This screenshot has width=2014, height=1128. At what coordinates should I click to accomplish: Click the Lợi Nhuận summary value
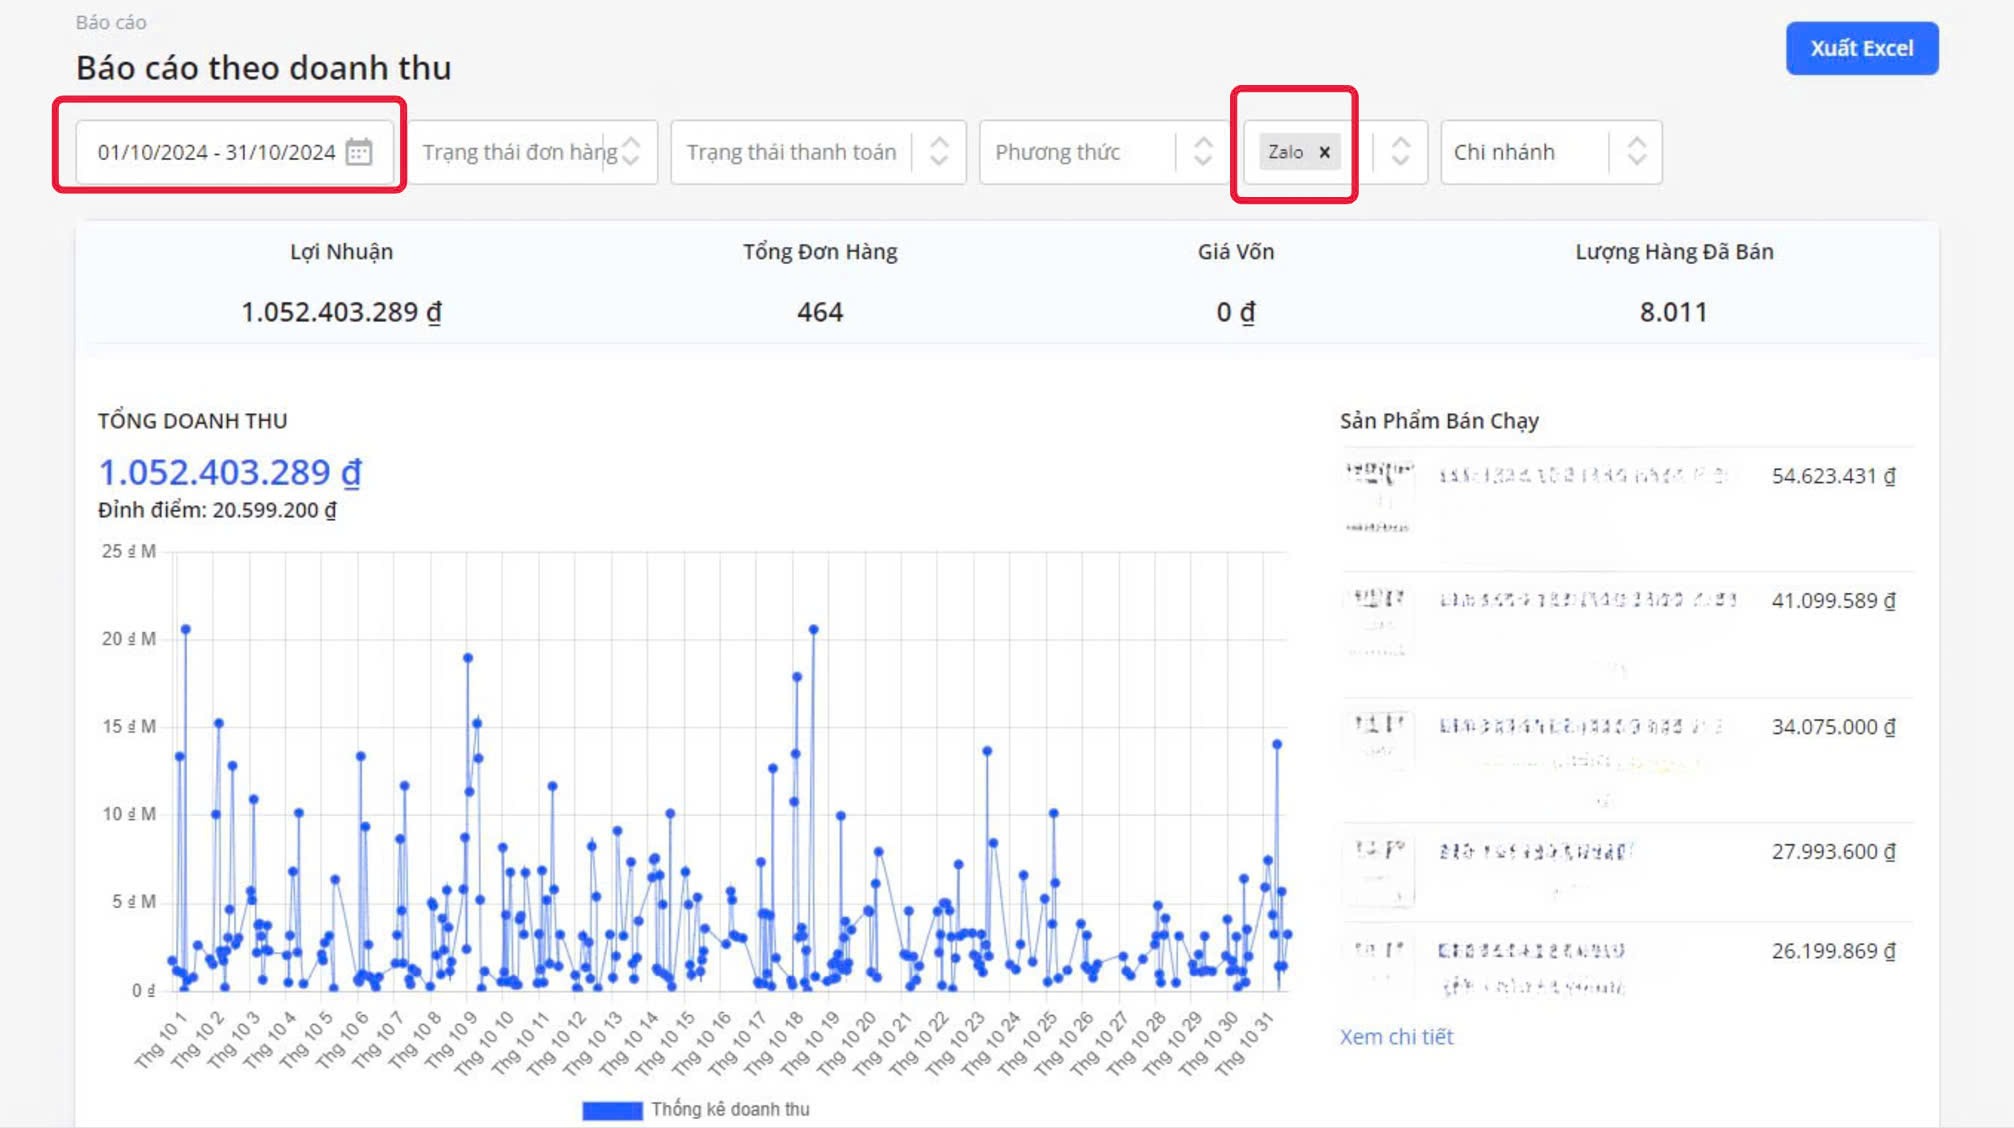coord(341,312)
